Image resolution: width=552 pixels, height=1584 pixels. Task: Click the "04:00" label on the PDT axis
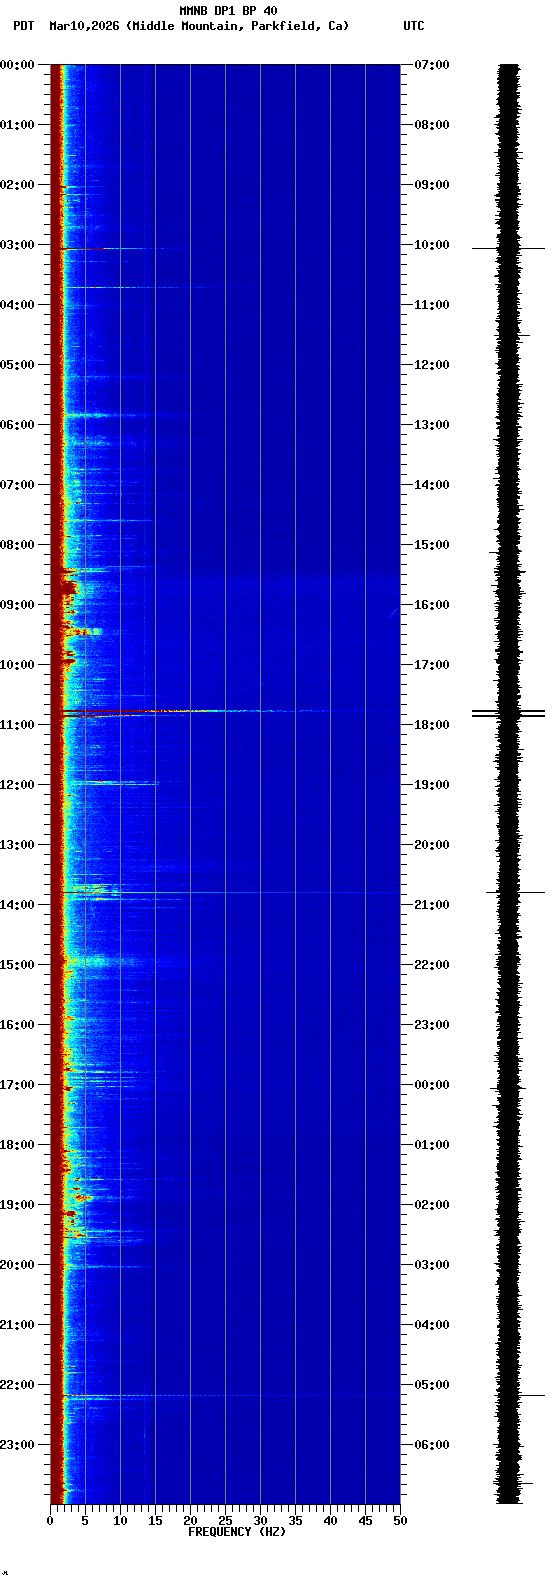point(17,305)
